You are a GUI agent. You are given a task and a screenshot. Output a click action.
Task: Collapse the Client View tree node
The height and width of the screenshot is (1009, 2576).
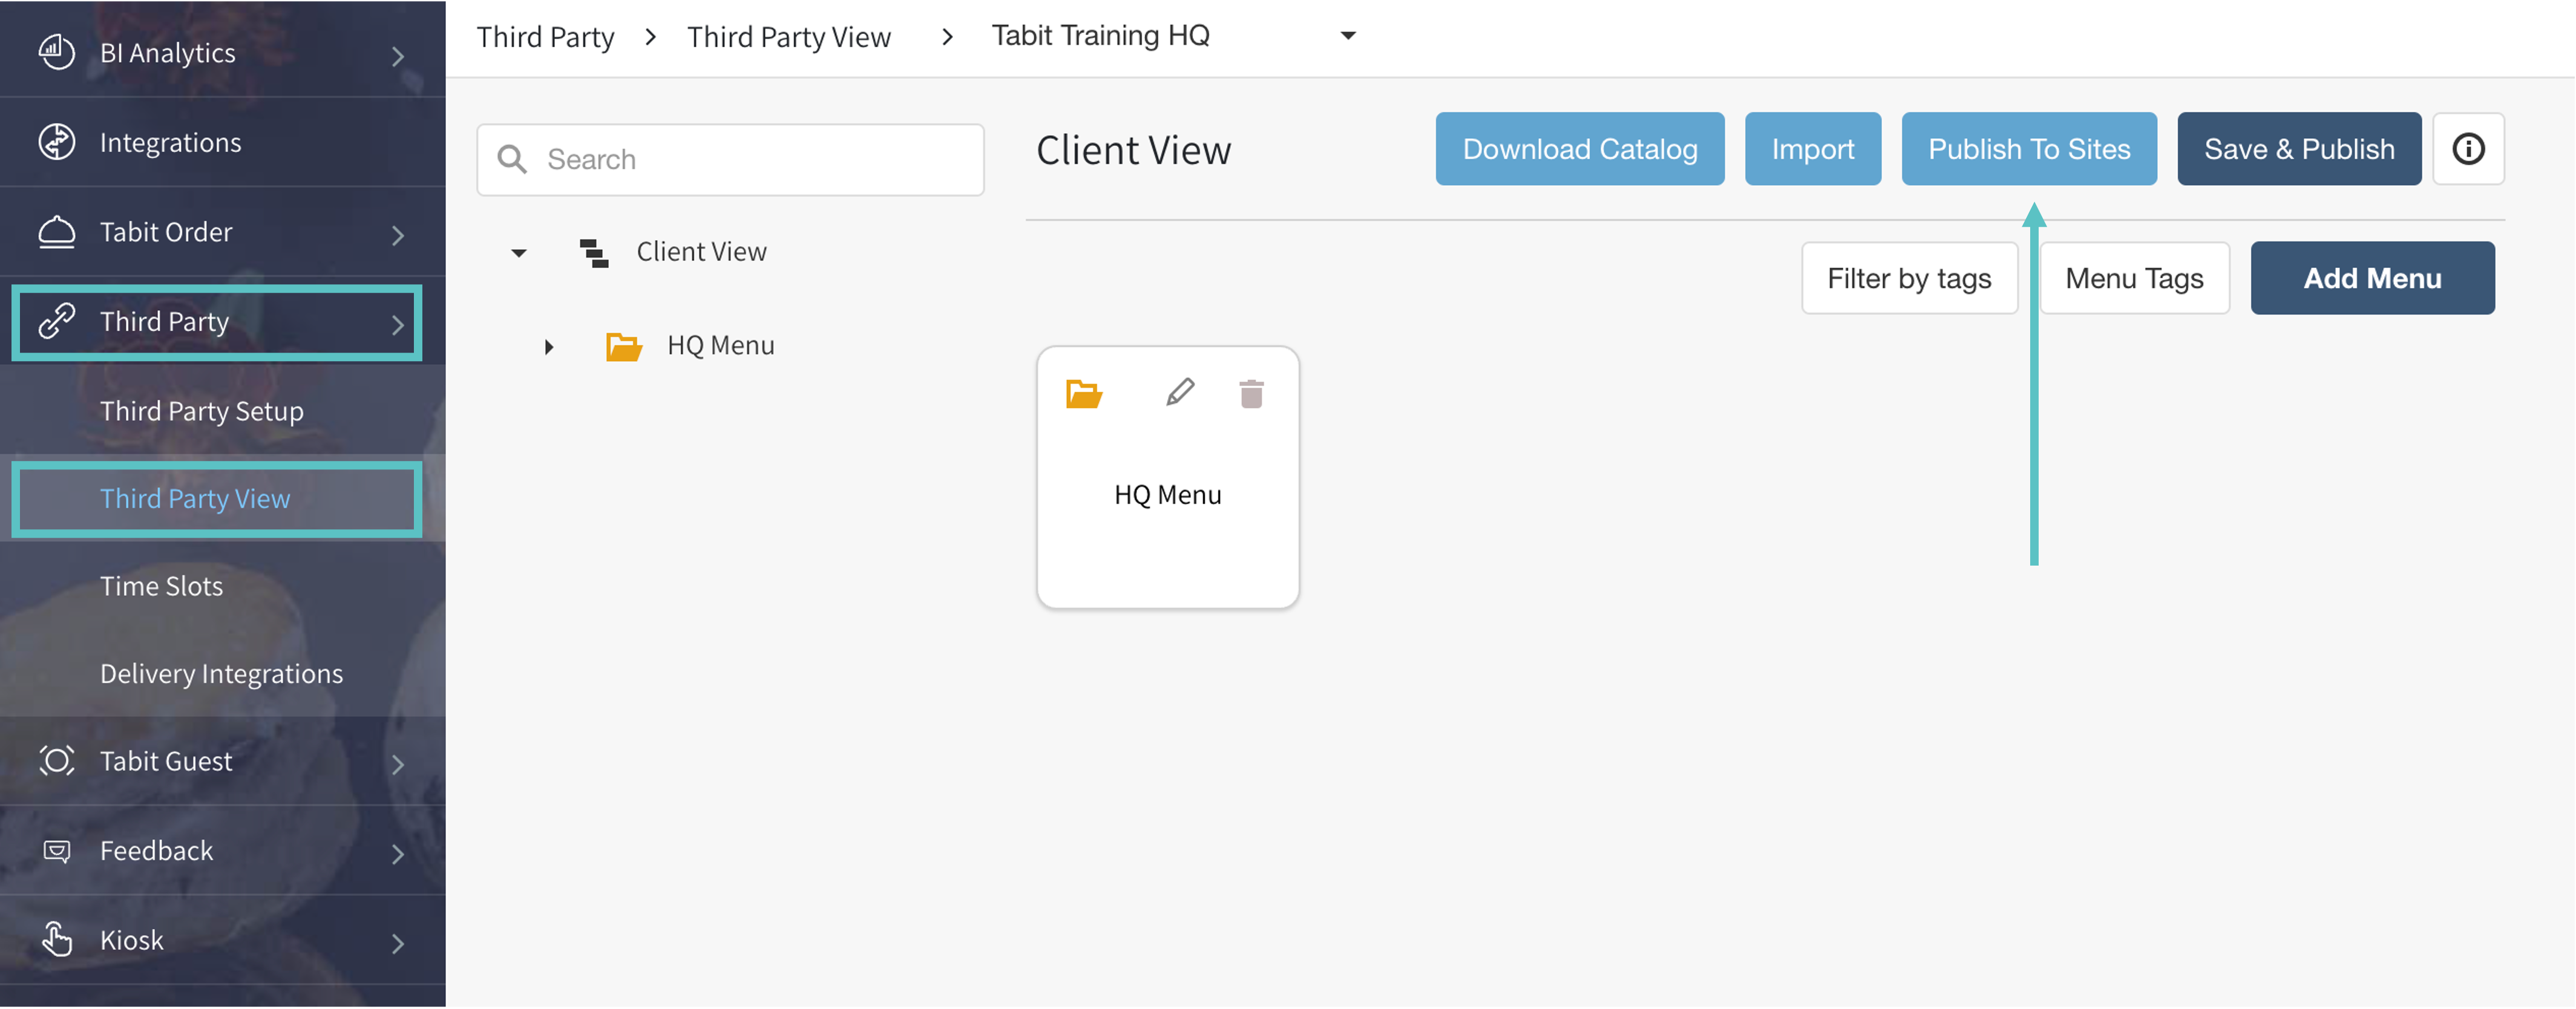pos(519,252)
